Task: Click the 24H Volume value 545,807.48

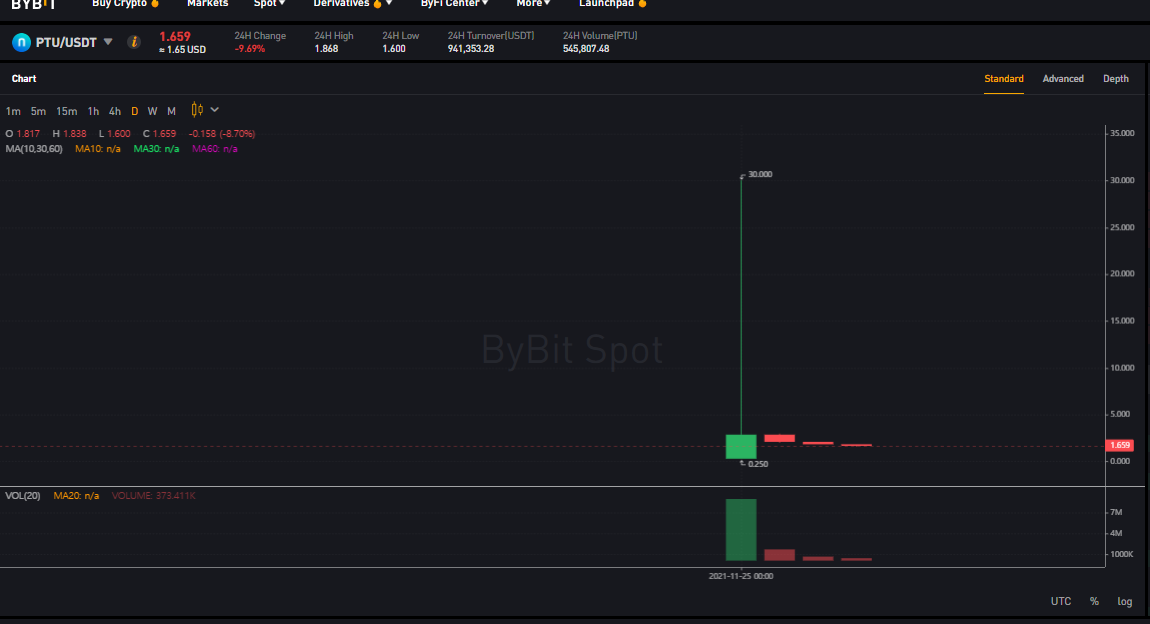Action: click(x=586, y=48)
